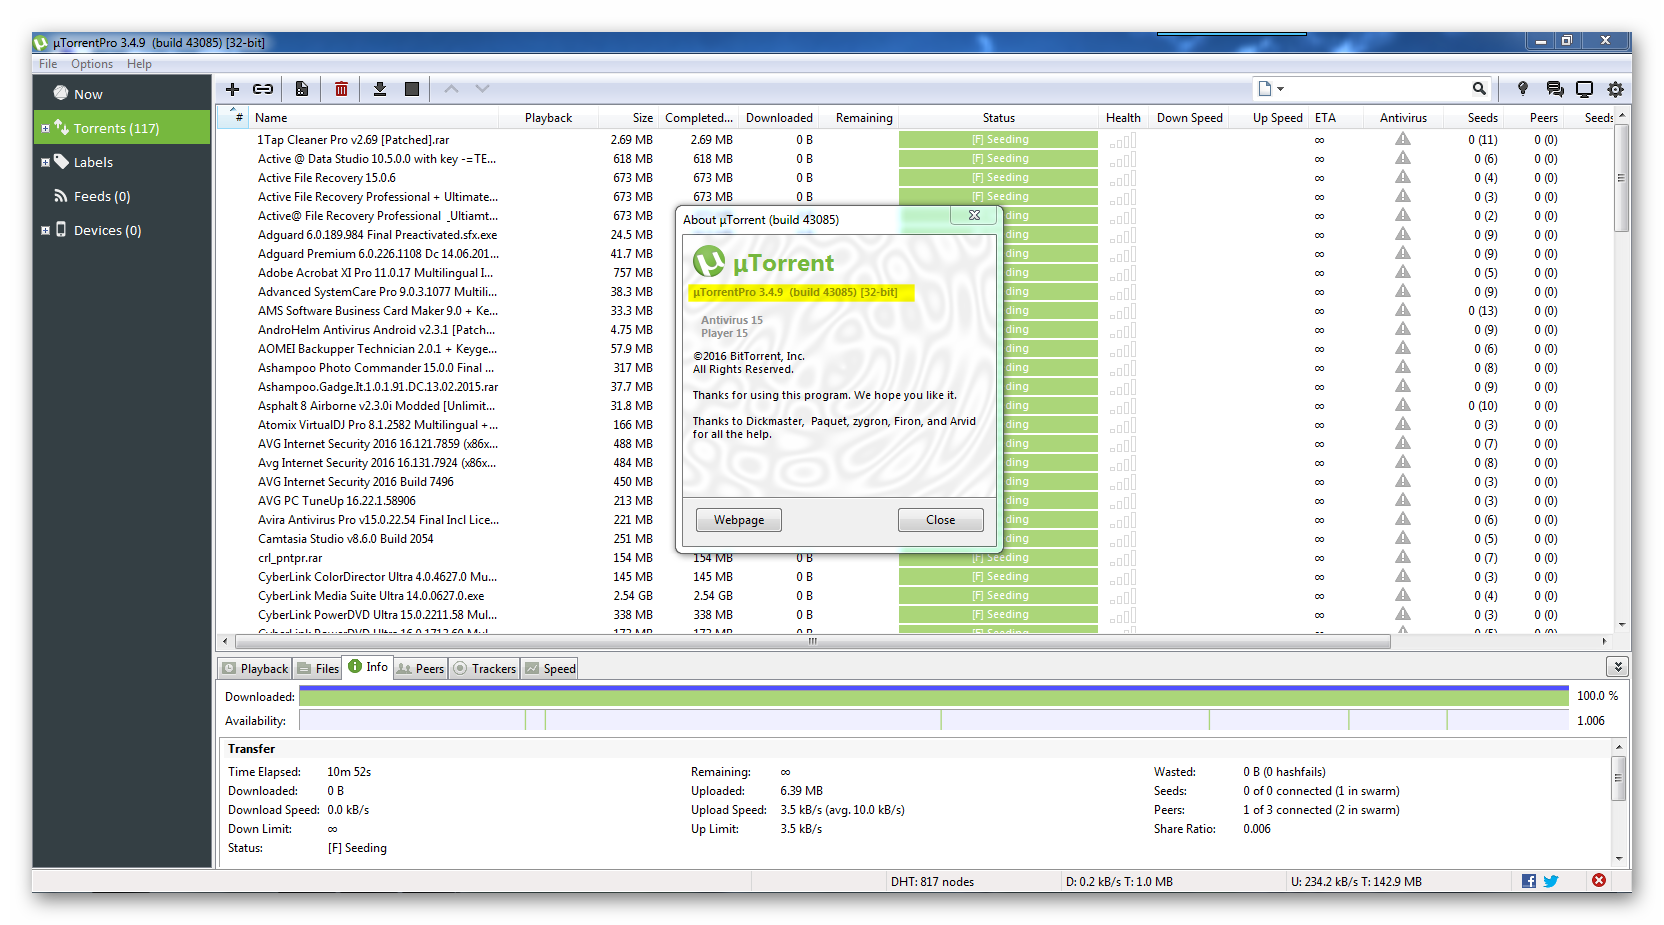Image resolution: width=1664 pixels, height=925 pixels.
Task: Click the Feeds (0) RSS icon
Action: coord(61,196)
